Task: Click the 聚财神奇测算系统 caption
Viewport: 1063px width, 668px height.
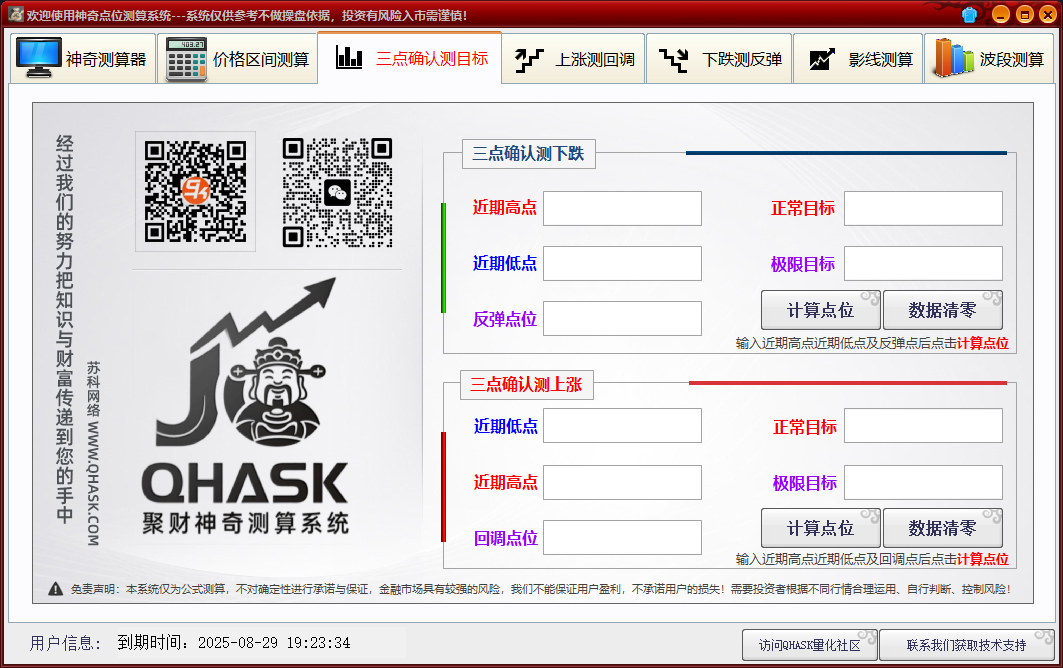Action: pyautogui.click(x=245, y=523)
